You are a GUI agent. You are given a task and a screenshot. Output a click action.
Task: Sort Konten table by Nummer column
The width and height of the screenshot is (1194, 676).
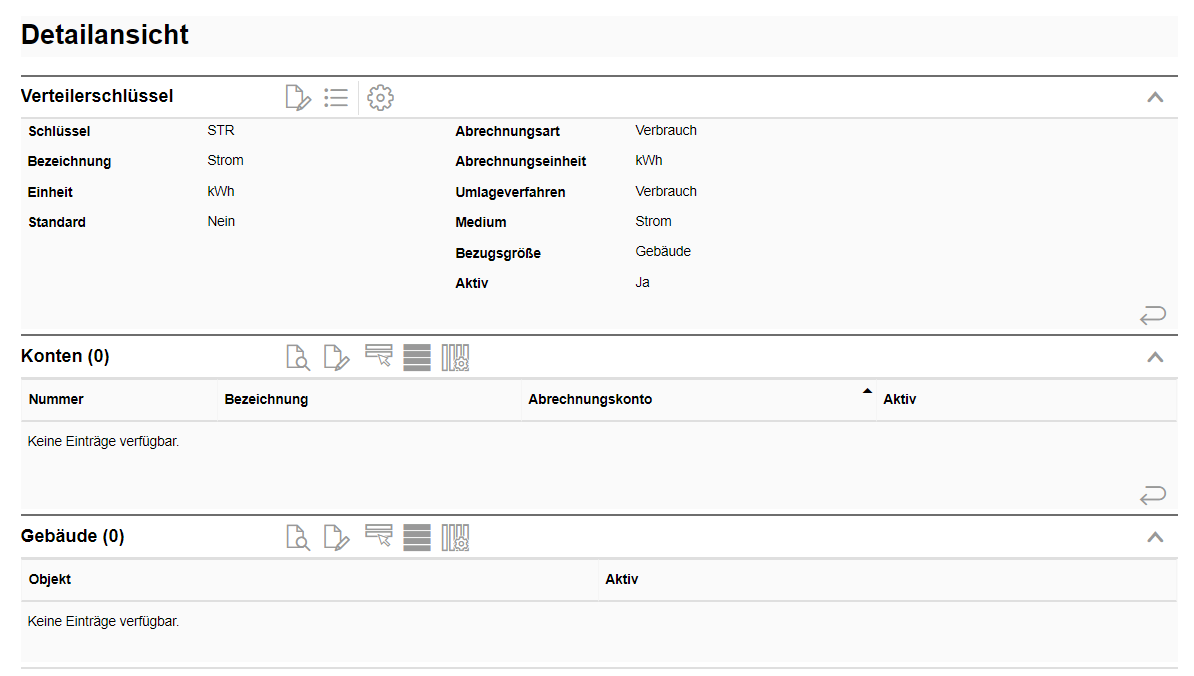[x=56, y=399]
